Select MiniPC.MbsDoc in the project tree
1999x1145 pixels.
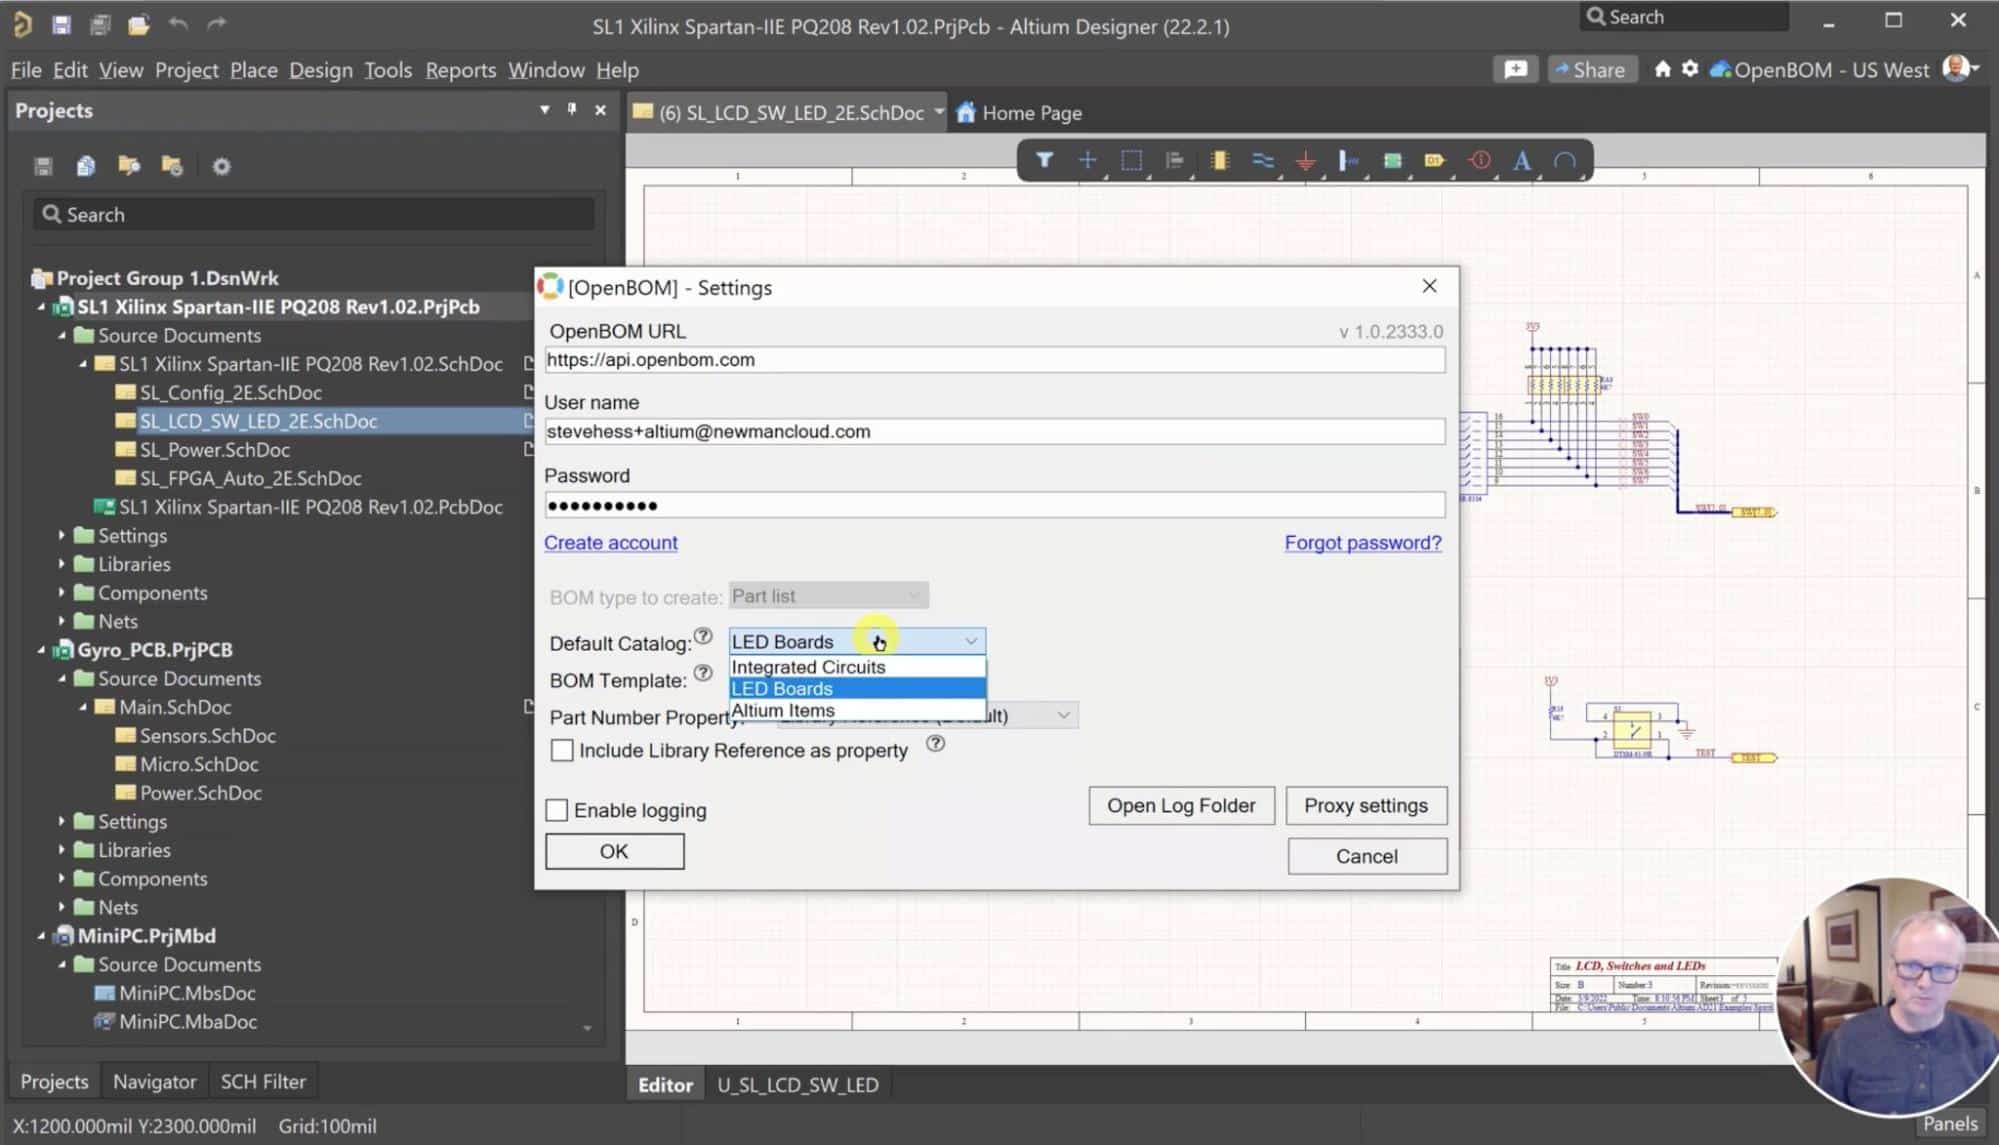click(187, 994)
